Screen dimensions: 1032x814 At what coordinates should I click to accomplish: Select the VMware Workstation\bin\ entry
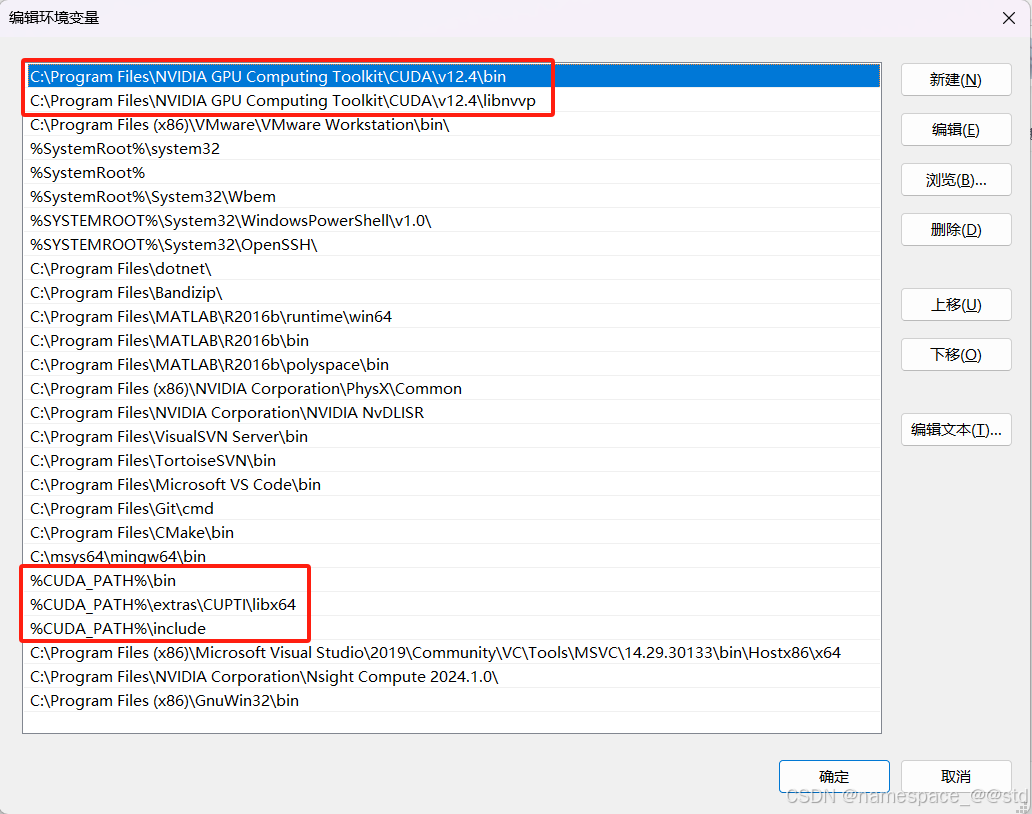(452, 124)
